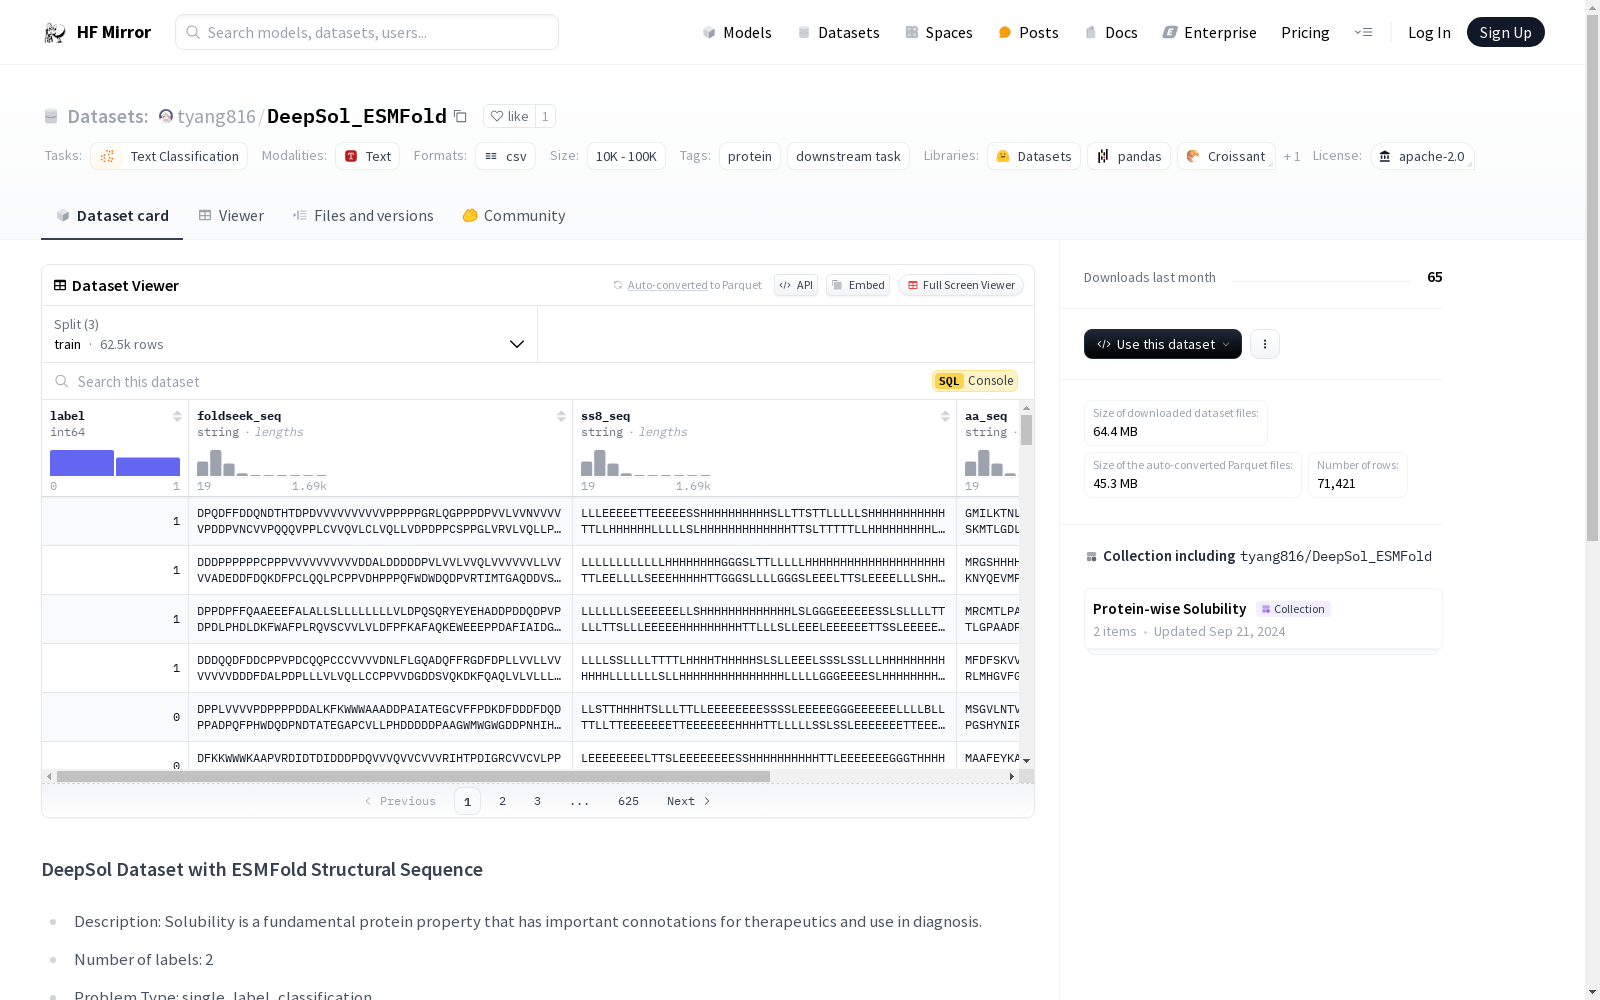Open Docs in the top navigation
The width and height of the screenshot is (1600, 1000).
pos(1111,33)
